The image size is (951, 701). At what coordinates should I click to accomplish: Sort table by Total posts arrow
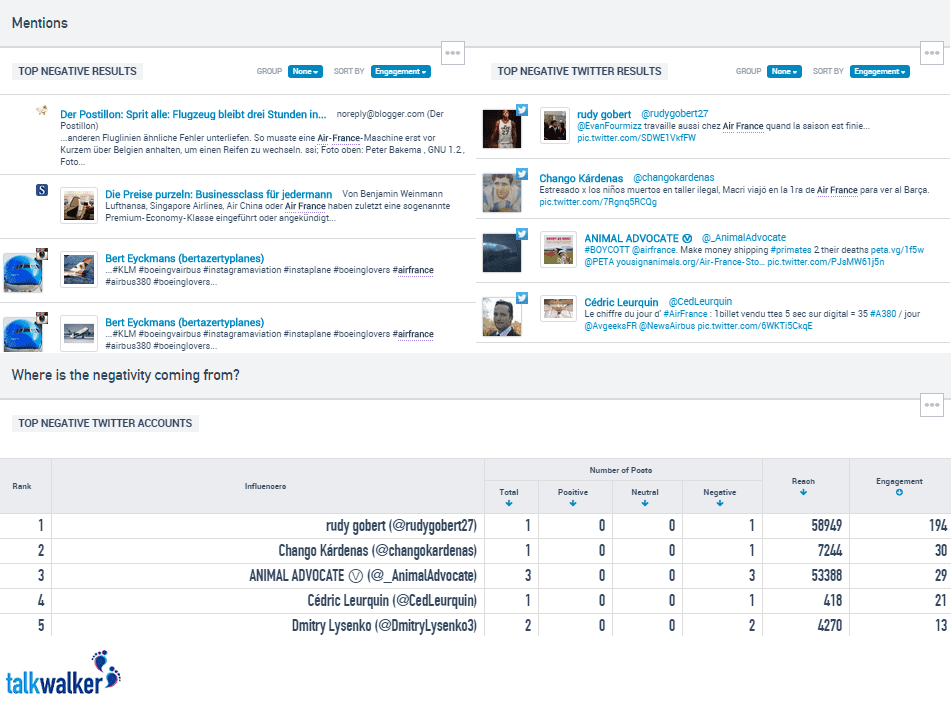(509, 503)
